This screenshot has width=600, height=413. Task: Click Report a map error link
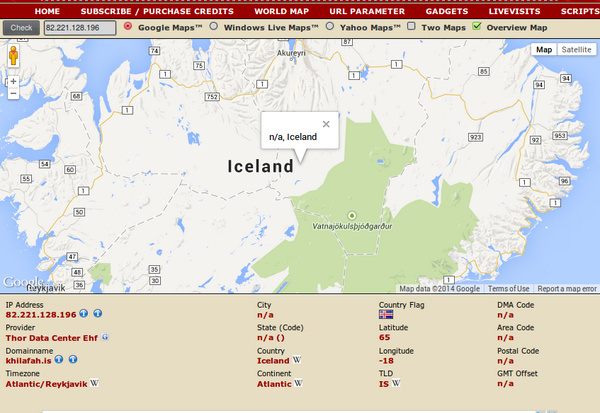567,289
